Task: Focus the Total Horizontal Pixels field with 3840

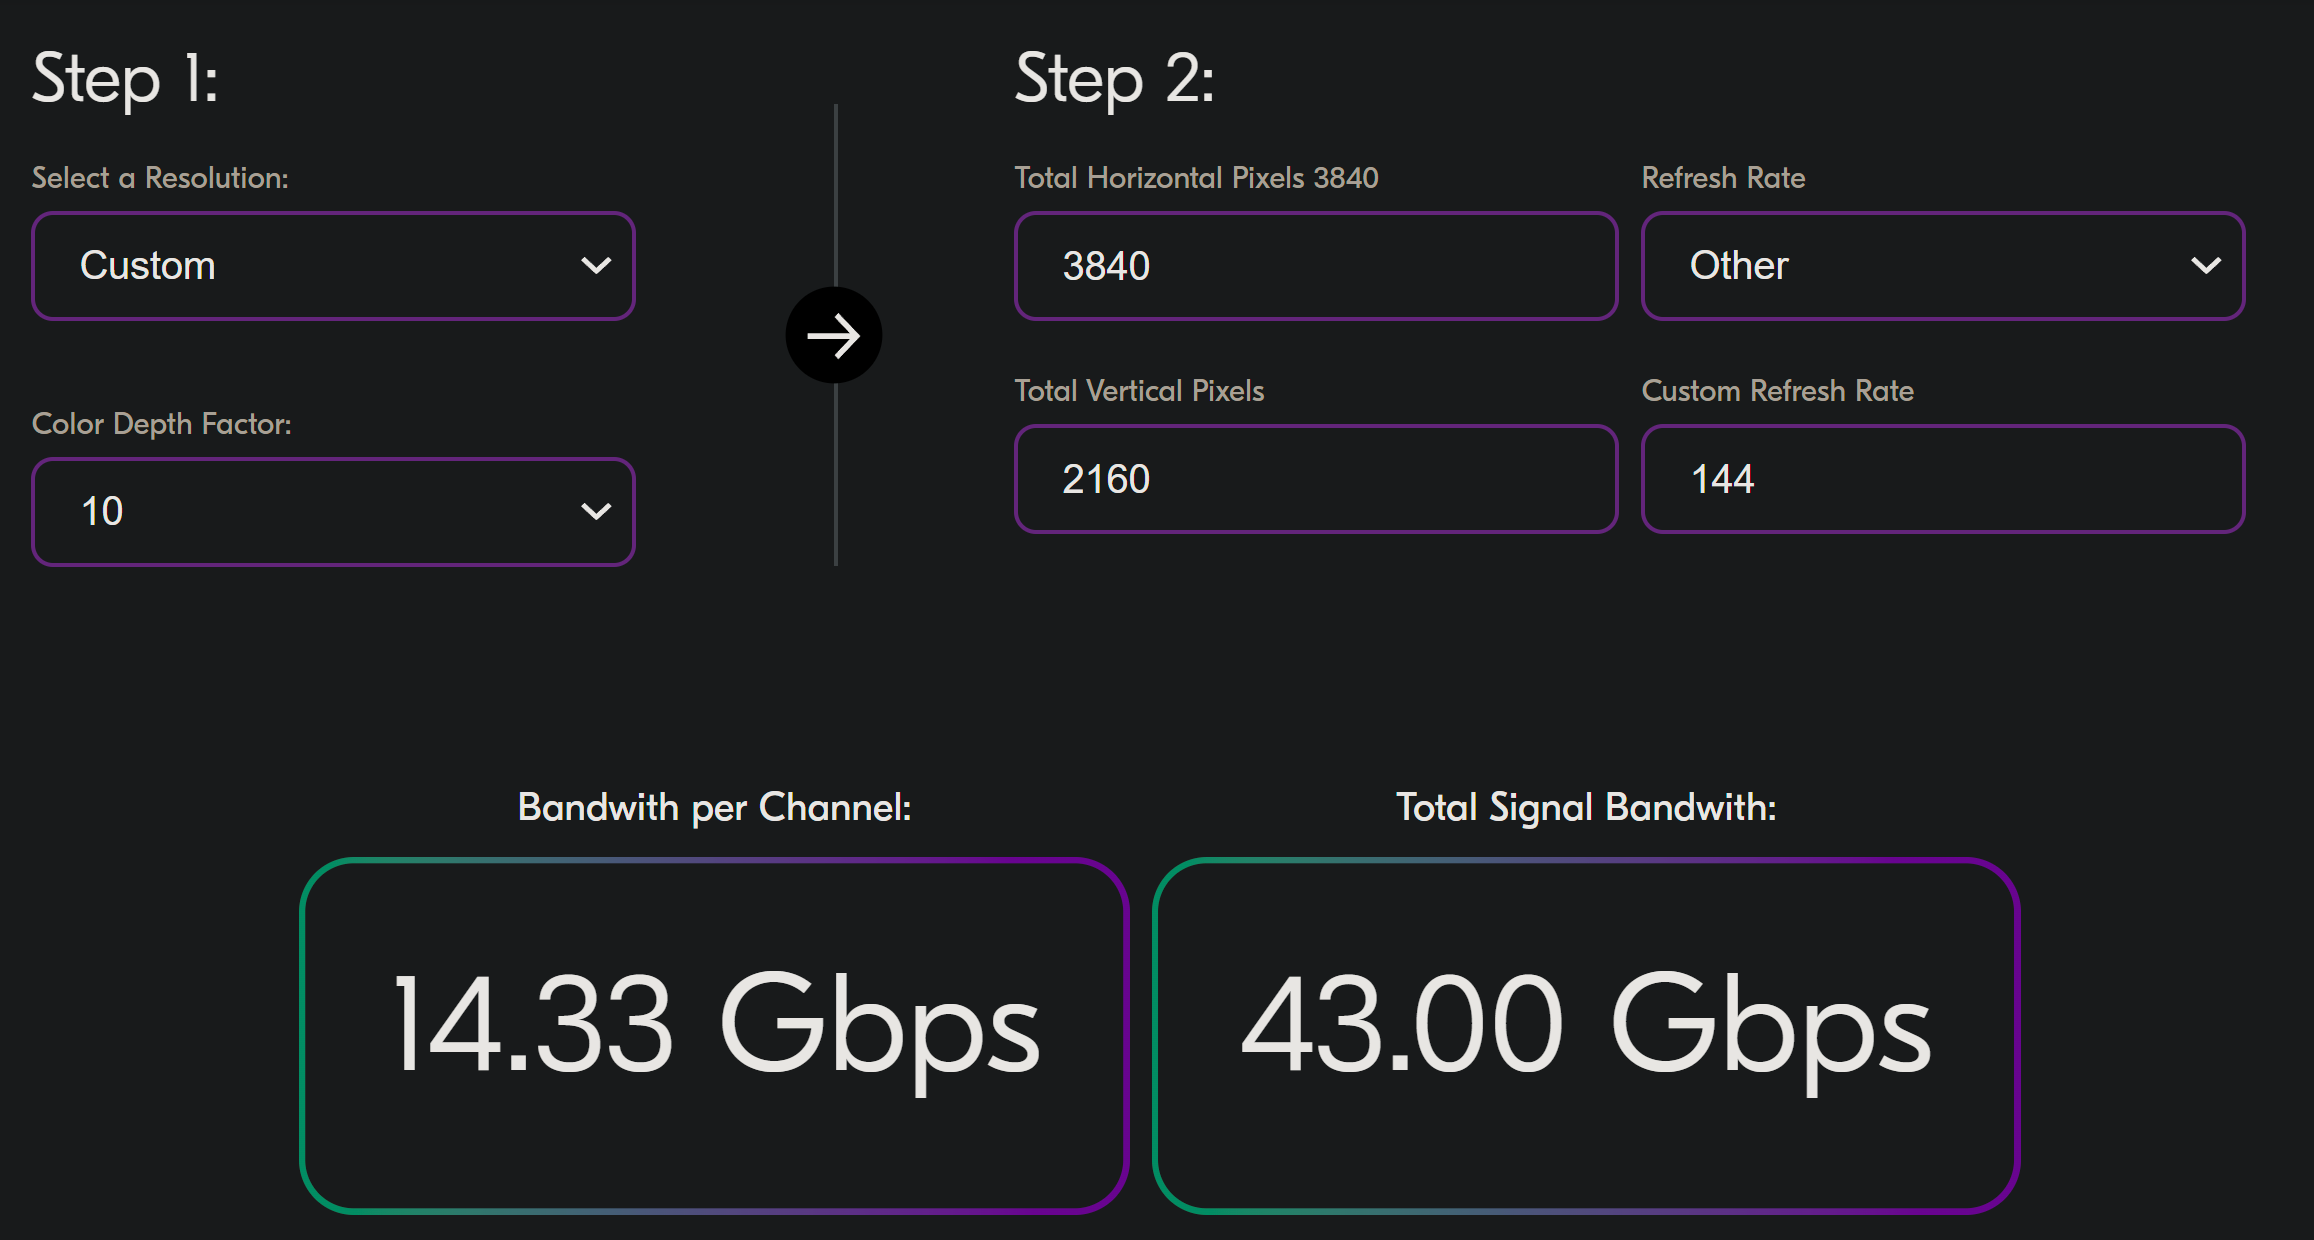Action: [x=1315, y=266]
